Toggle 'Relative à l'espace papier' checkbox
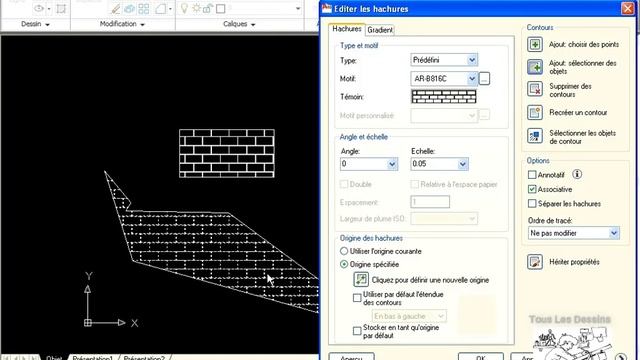The height and width of the screenshot is (360, 640). (x=414, y=184)
